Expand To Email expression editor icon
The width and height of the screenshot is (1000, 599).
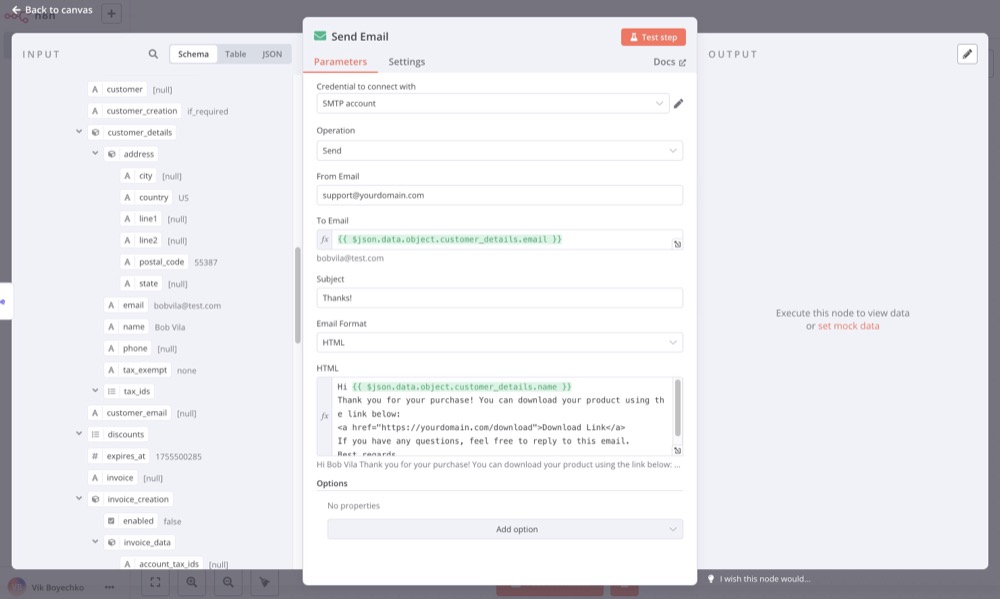(x=677, y=244)
